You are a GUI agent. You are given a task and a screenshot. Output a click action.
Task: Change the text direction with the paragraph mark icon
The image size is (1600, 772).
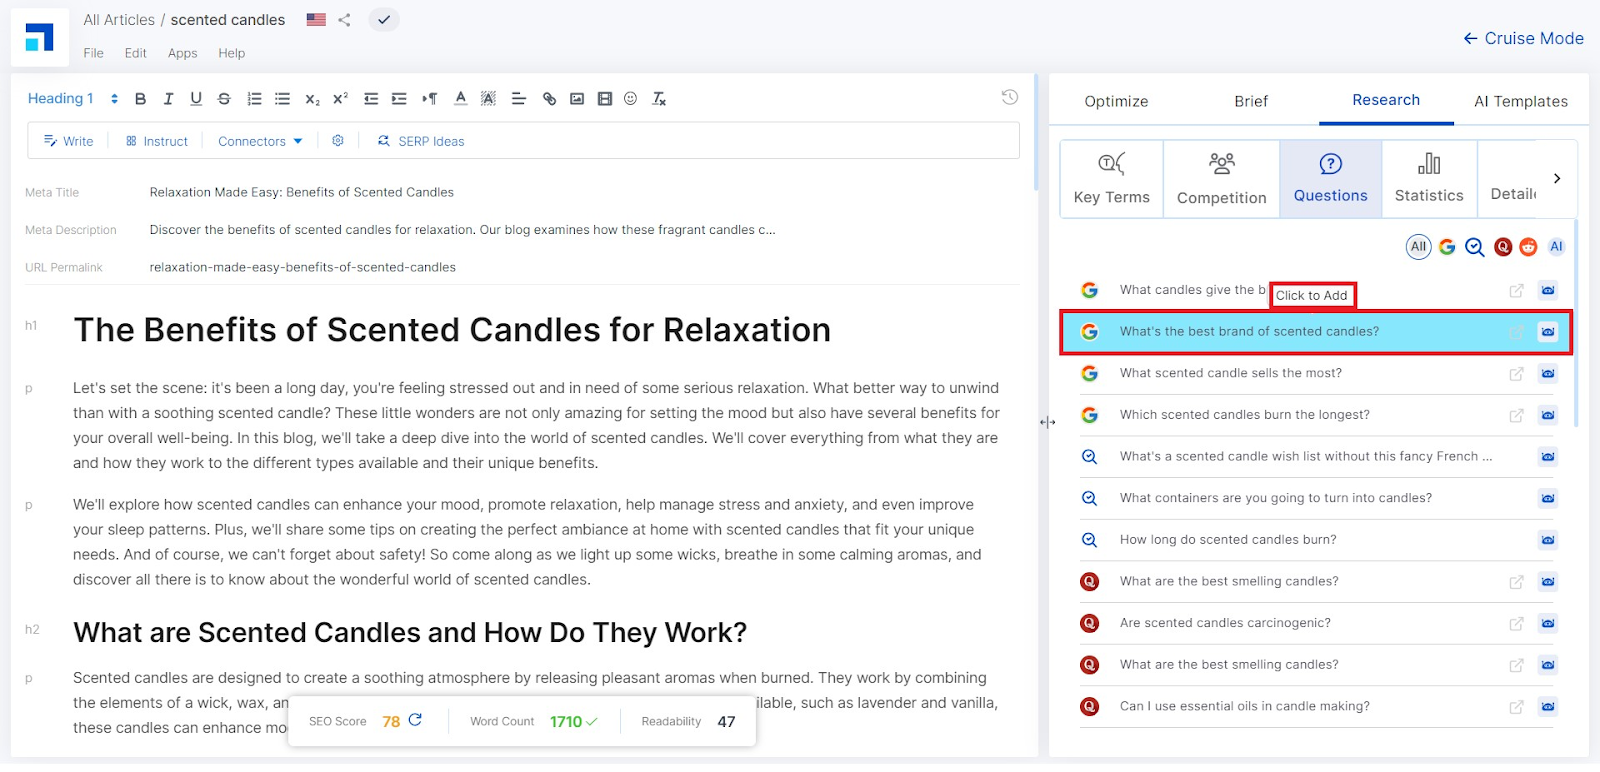430,99
